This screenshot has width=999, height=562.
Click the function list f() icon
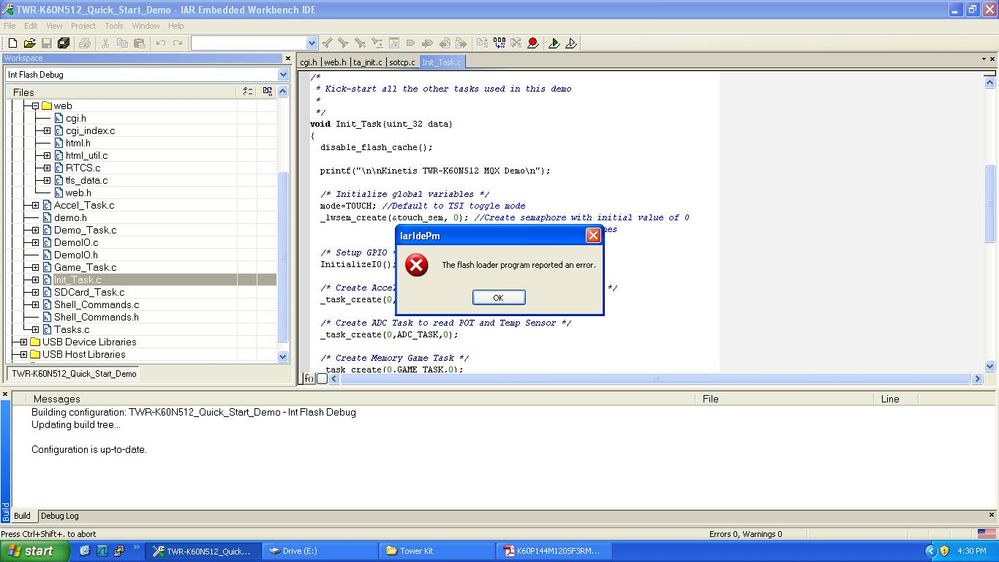(309, 378)
